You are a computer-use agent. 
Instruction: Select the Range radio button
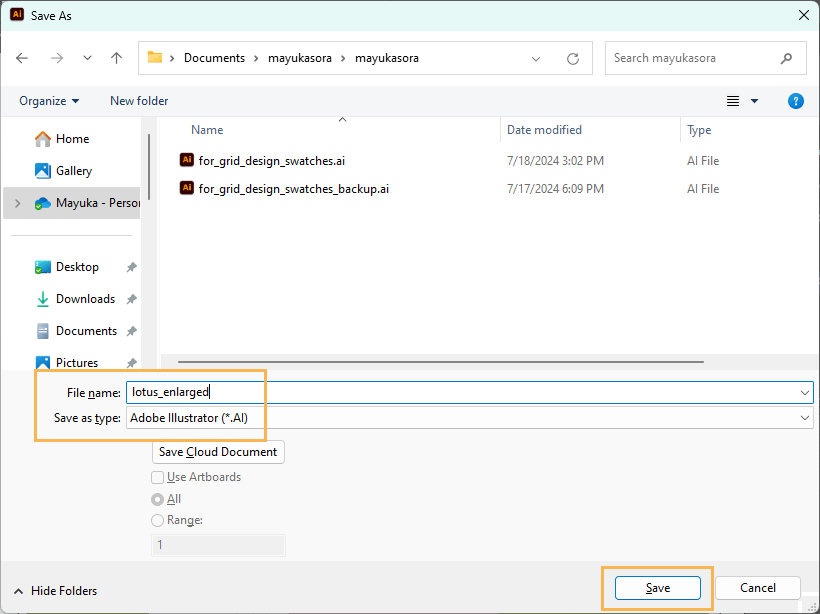pos(157,520)
